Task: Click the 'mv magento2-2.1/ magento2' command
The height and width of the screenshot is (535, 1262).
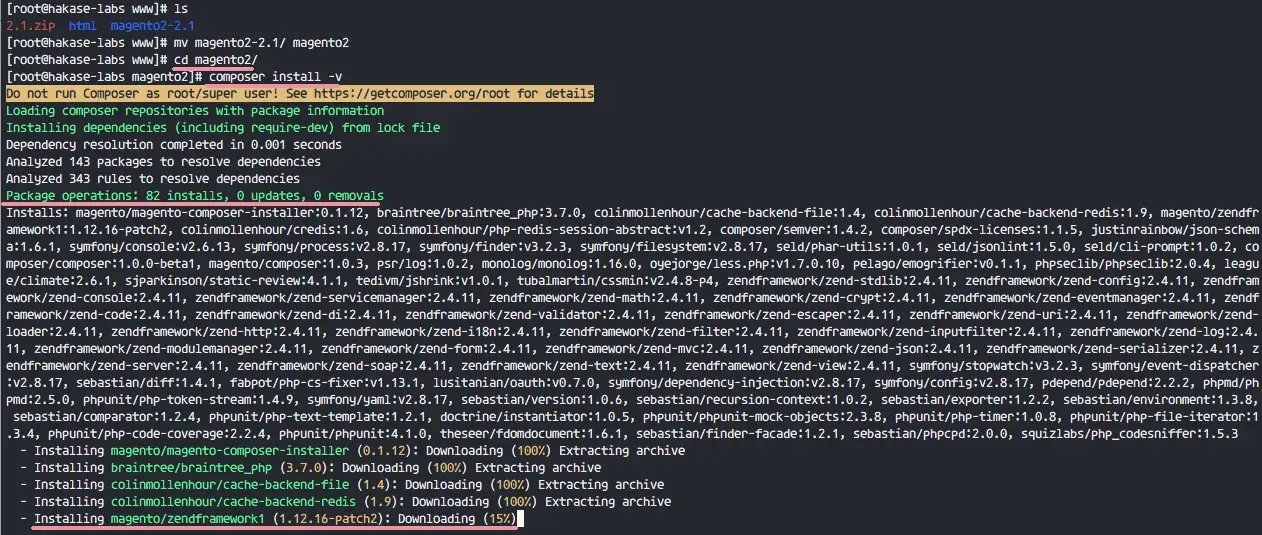Action: [262, 42]
